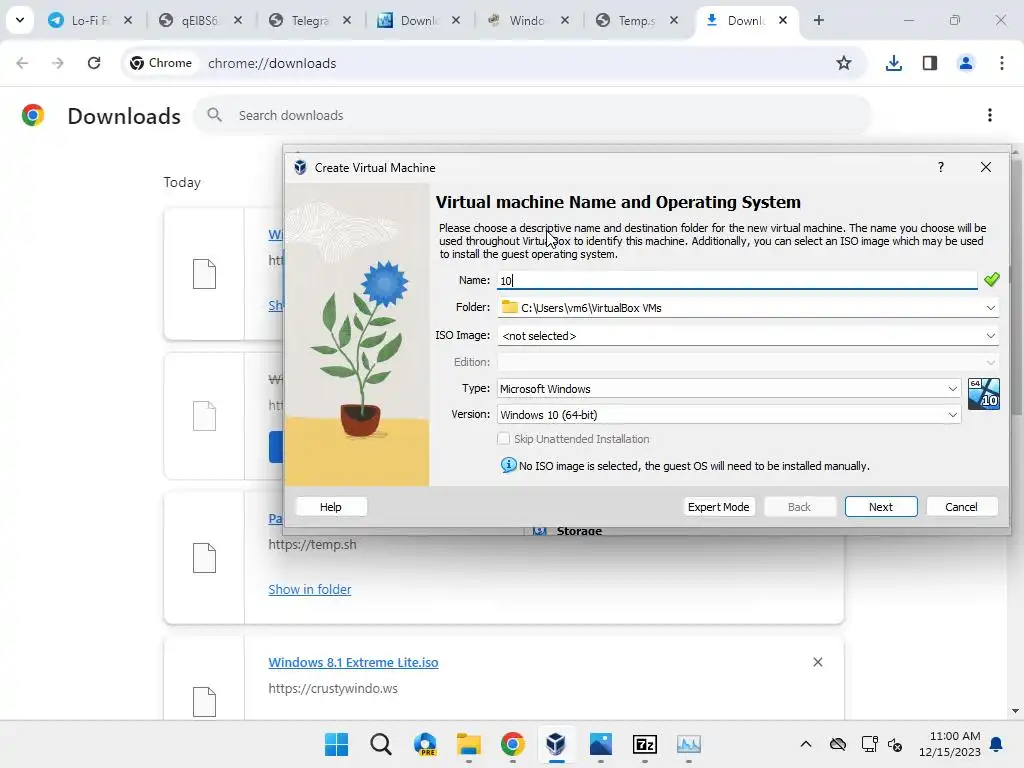
Task: Open Photos app from taskbar
Action: coord(601,744)
